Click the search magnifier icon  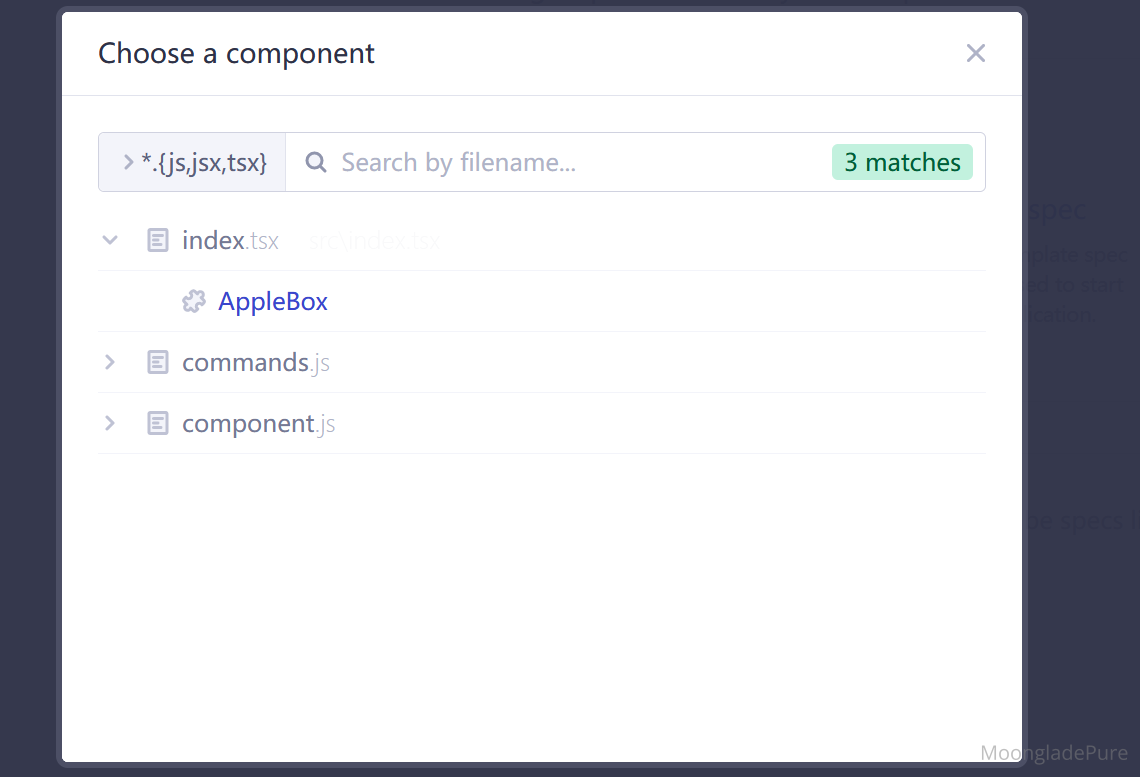[x=316, y=162]
